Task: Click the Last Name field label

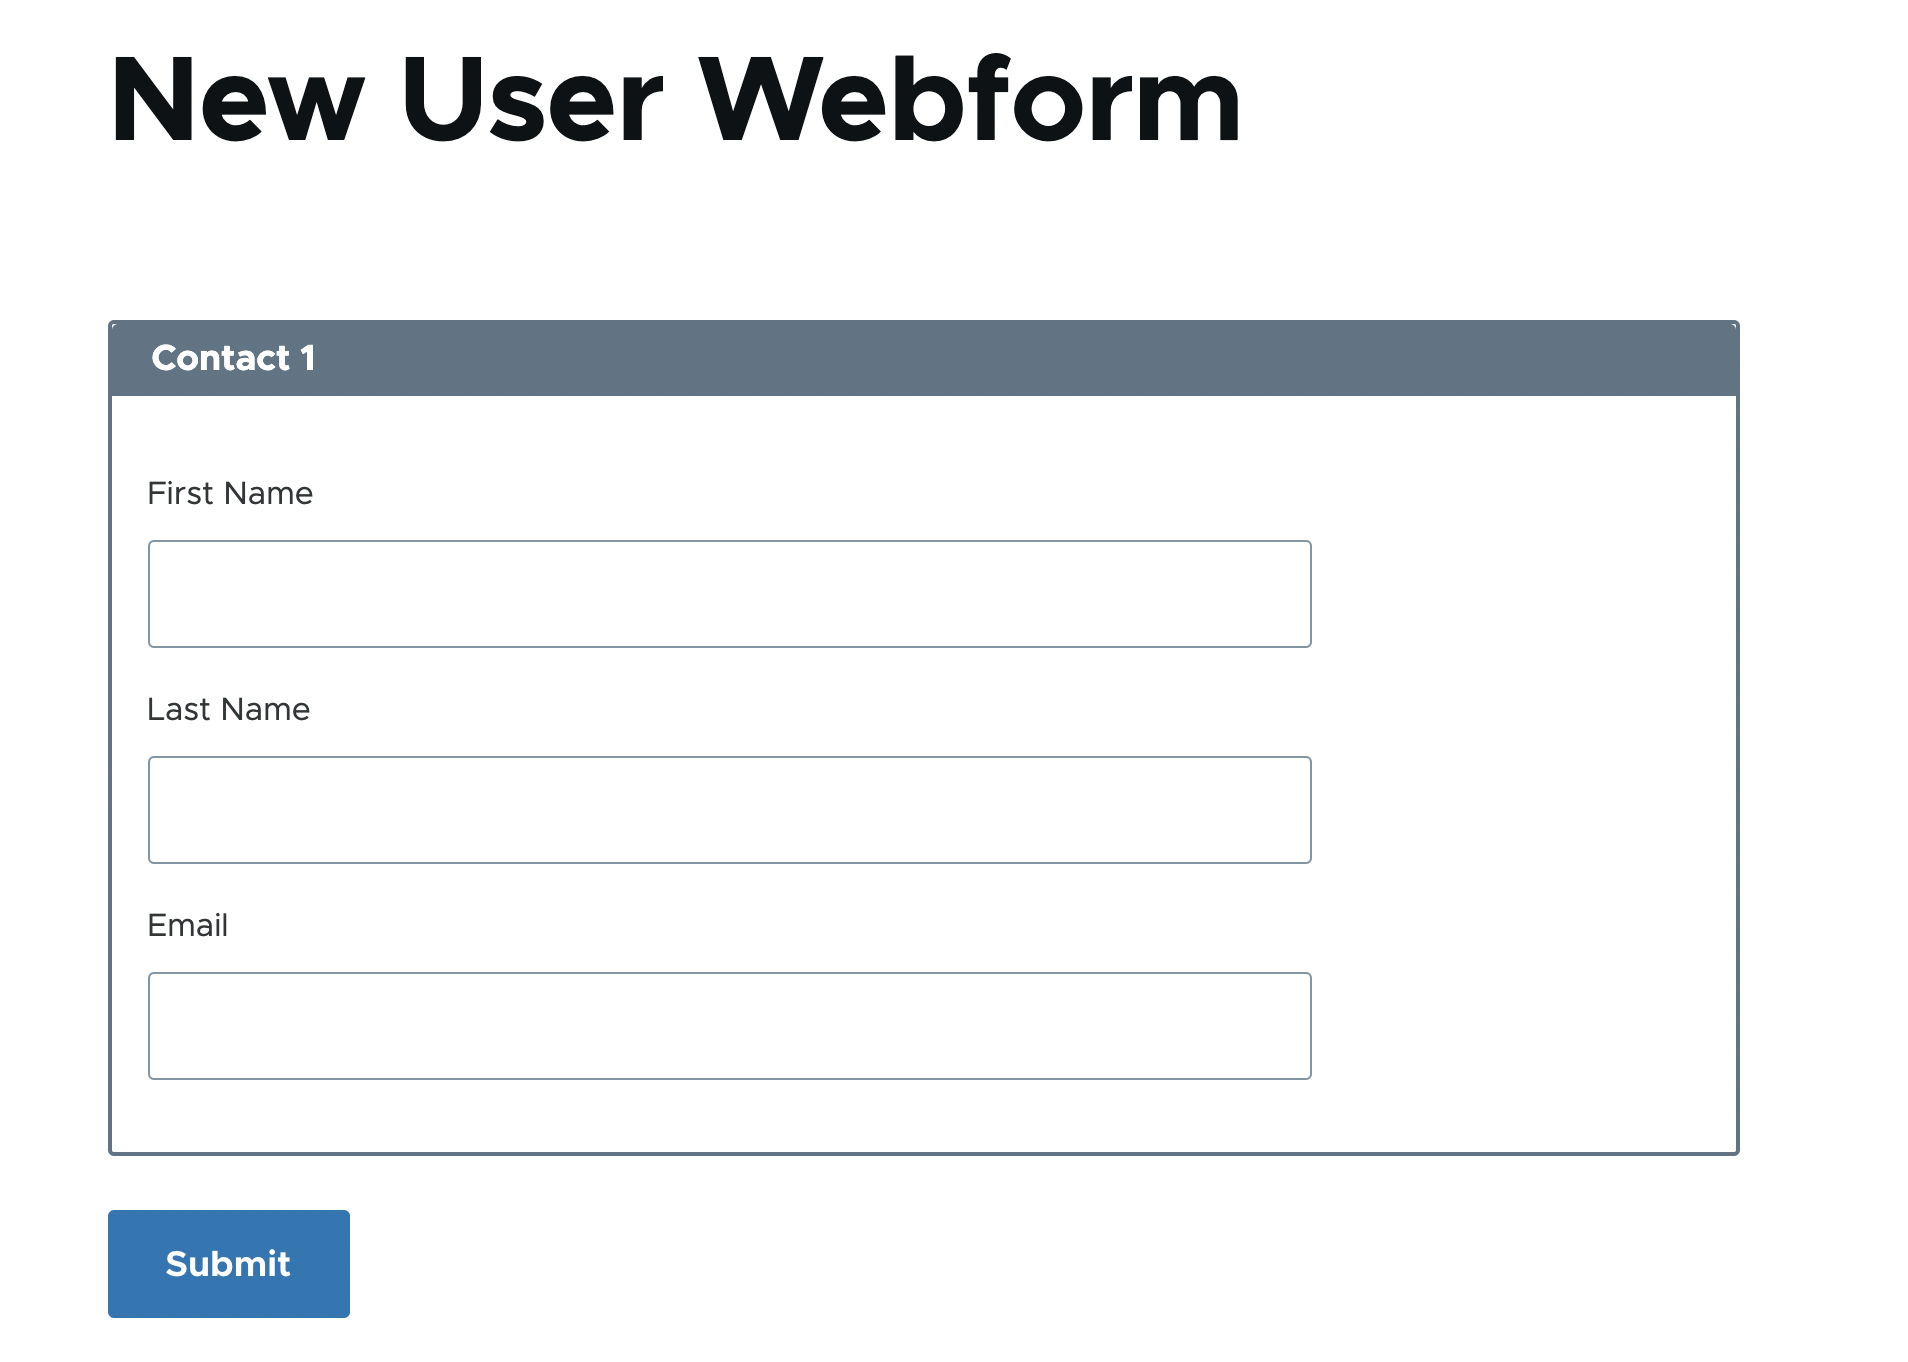Action: 228,709
